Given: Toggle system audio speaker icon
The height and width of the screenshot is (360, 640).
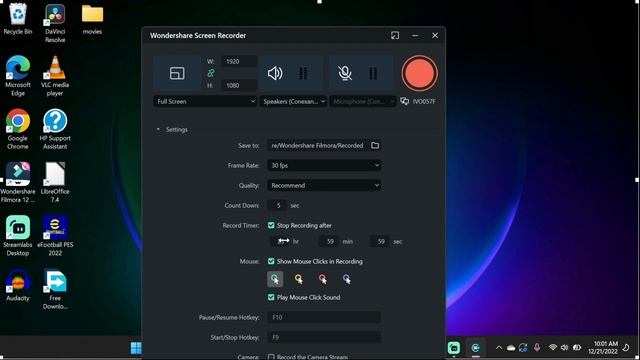Looking at the screenshot, I should (275, 73).
